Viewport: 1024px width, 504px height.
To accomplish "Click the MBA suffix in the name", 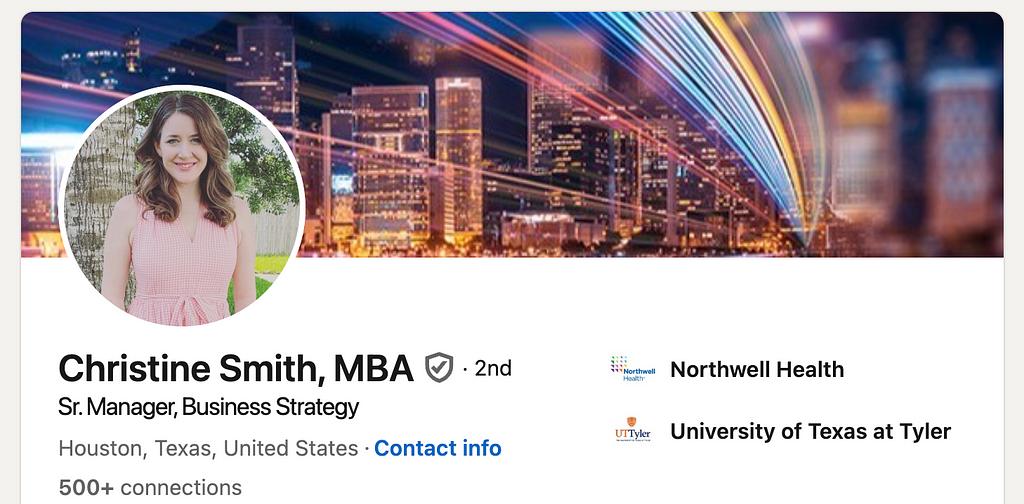I will pos(372,369).
